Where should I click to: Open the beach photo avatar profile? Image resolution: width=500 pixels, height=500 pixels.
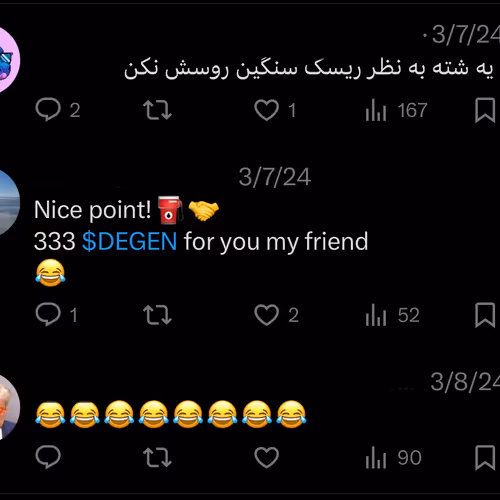[x=8, y=203]
